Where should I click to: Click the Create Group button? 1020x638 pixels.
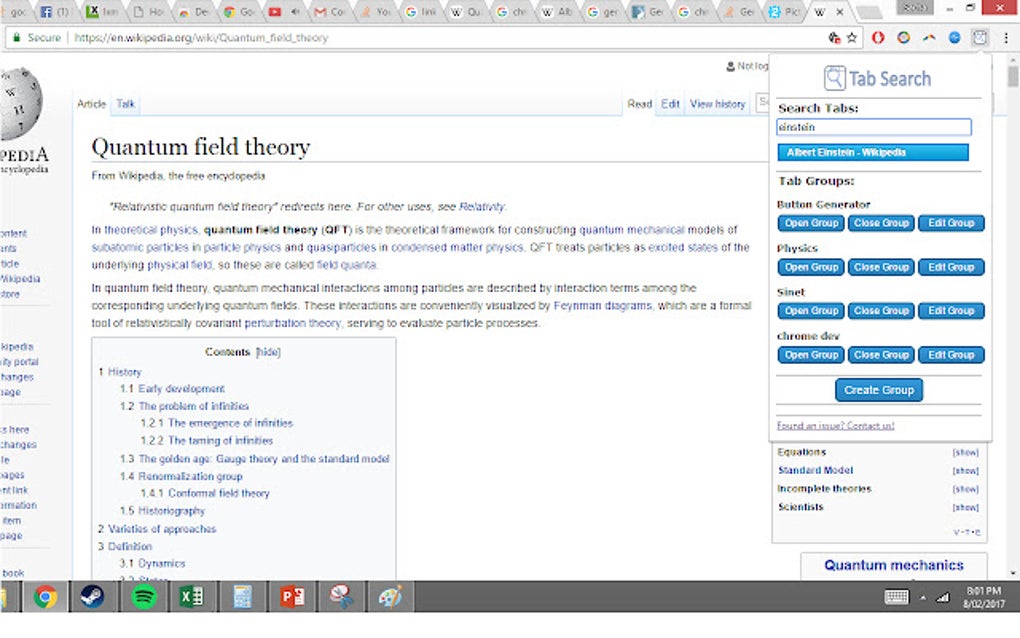click(879, 390)
